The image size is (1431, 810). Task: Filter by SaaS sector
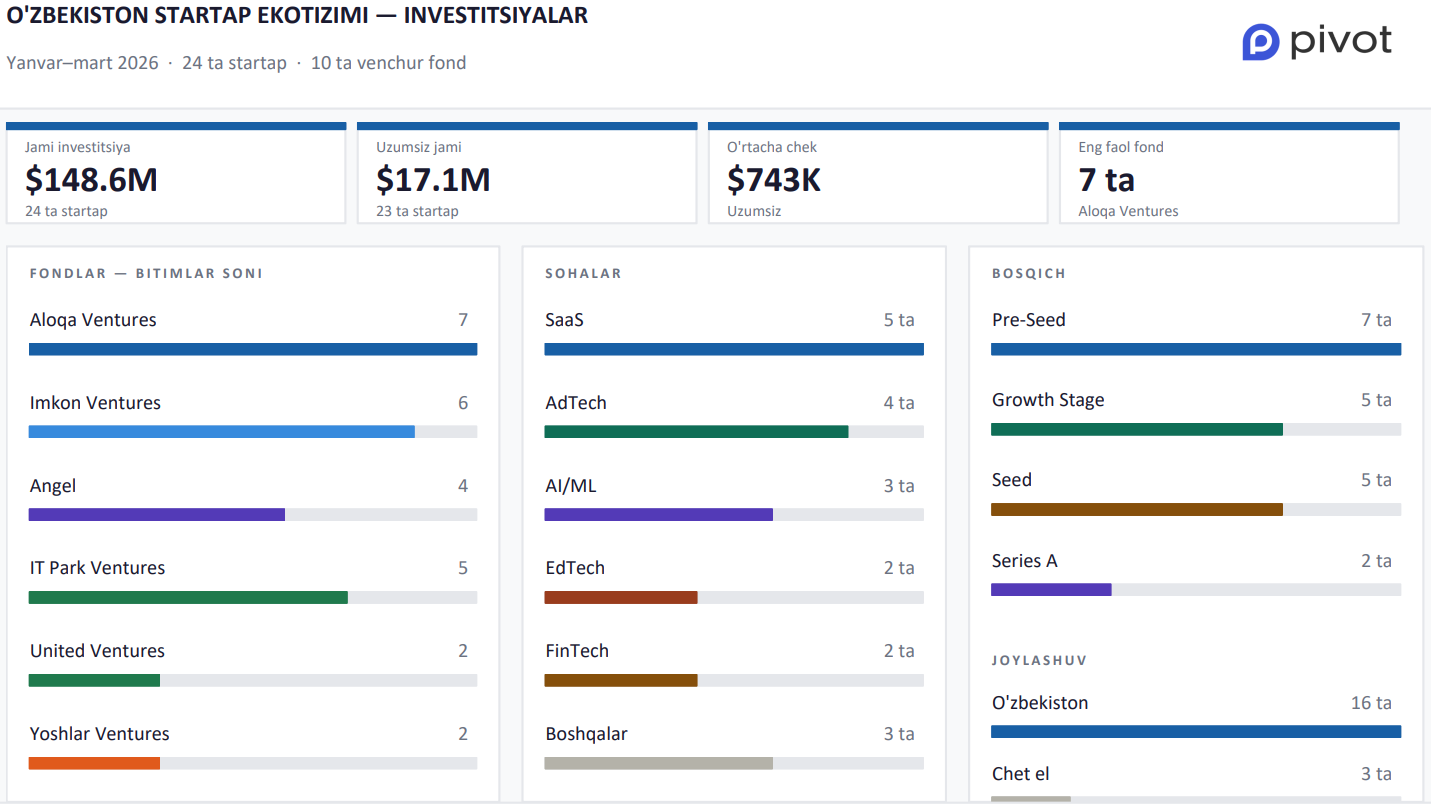[565, 320]
